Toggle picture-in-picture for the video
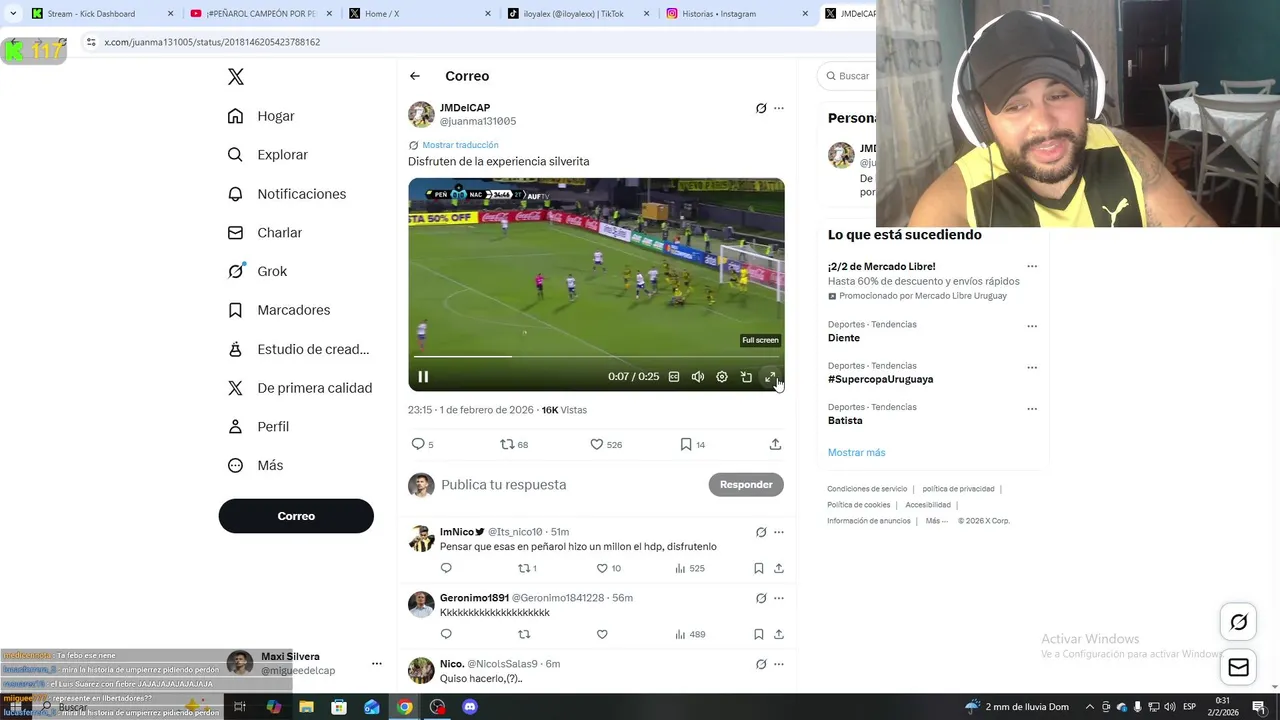This screenshot has width=1280, height=720. [x=746, y=377]
